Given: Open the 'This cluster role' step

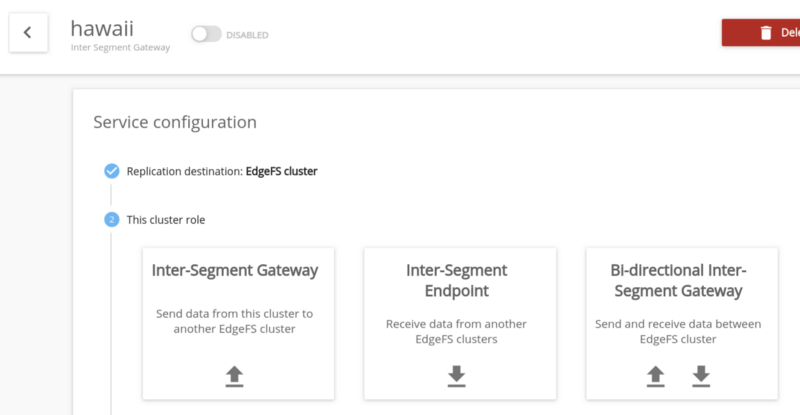Looking at the screenshot, I should (166, 219).
